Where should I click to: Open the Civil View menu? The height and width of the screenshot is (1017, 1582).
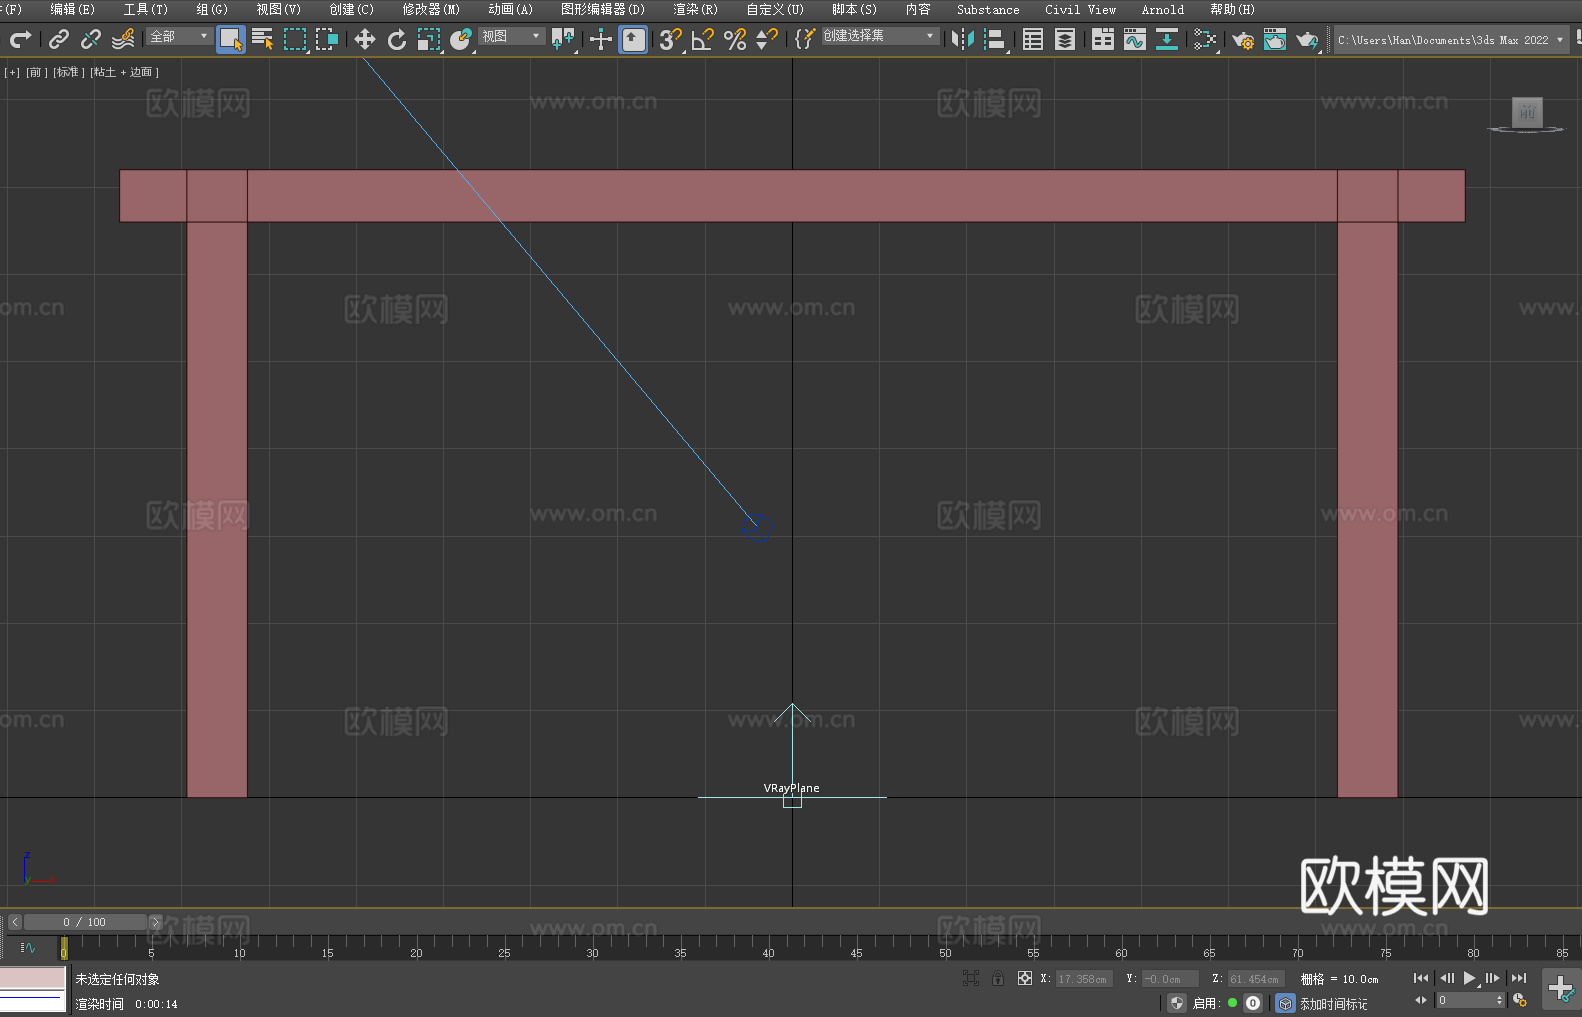click(x=1080, y=9)
